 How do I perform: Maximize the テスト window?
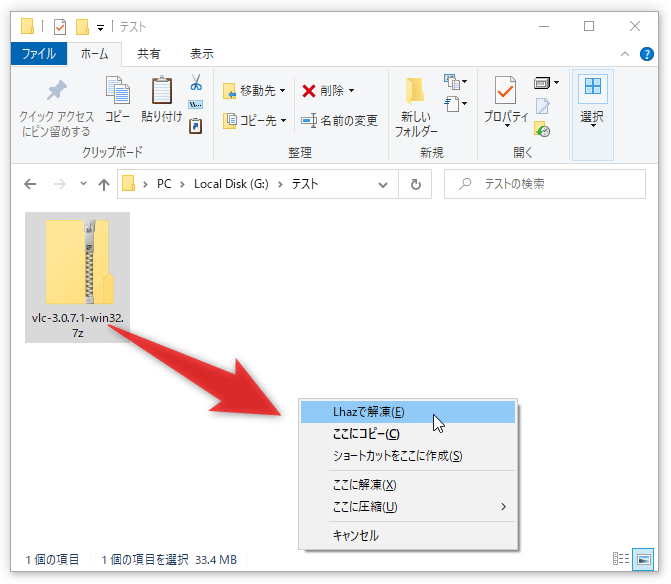point(589,27)
